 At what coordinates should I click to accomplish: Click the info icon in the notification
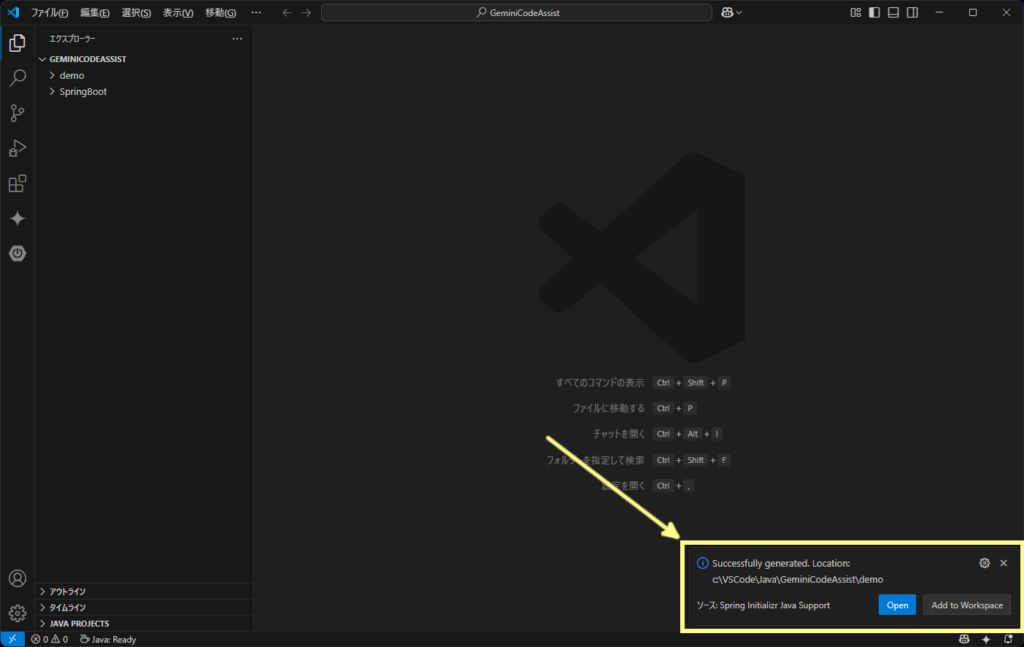(x=703, y=563)
